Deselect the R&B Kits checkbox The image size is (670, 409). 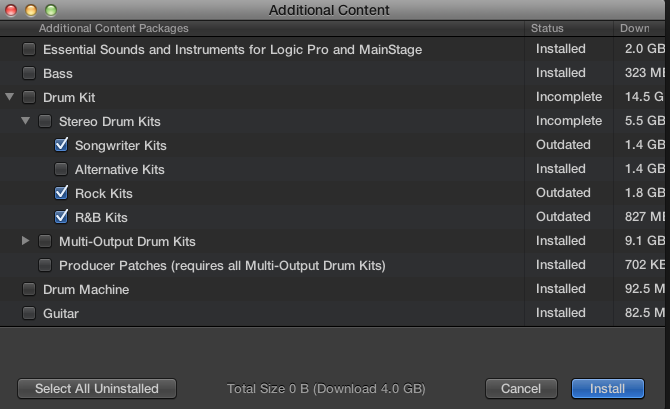61,217
